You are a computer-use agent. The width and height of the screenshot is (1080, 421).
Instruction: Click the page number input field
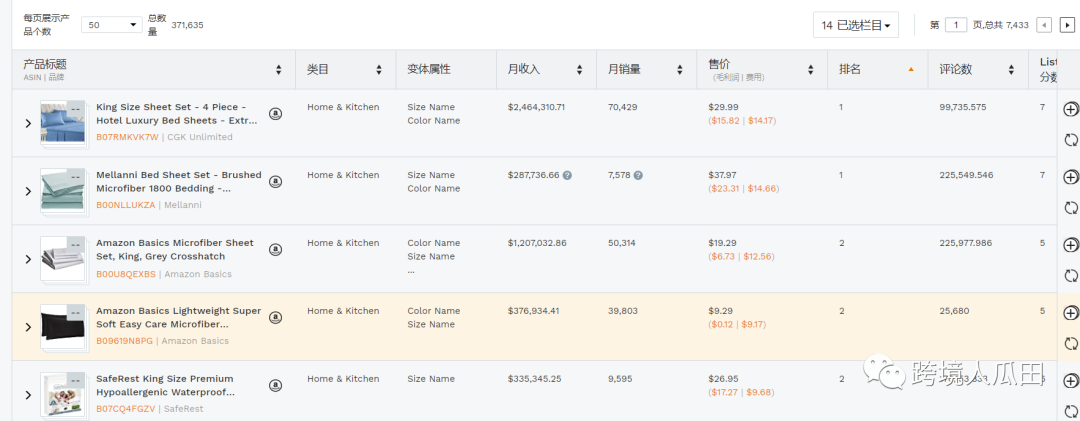click(x=956, y=25)
